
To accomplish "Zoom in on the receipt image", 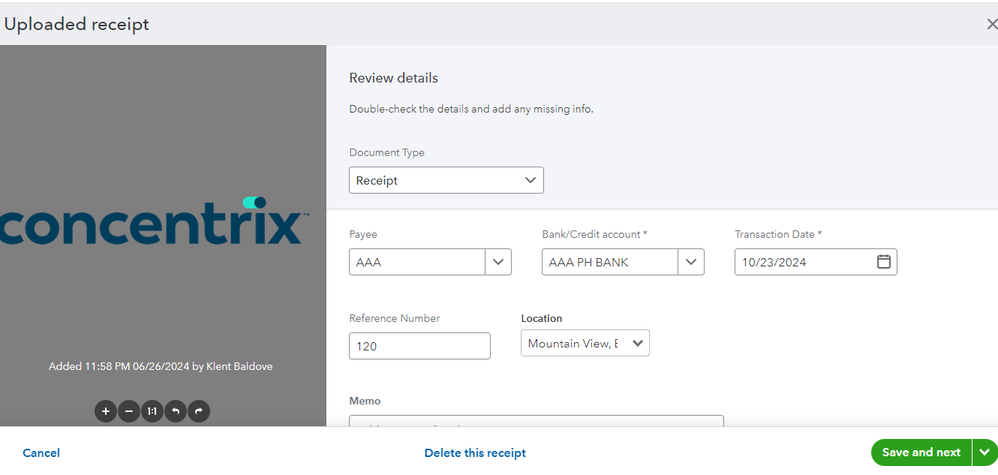I will pyautogui.click(x=106, y=411).
